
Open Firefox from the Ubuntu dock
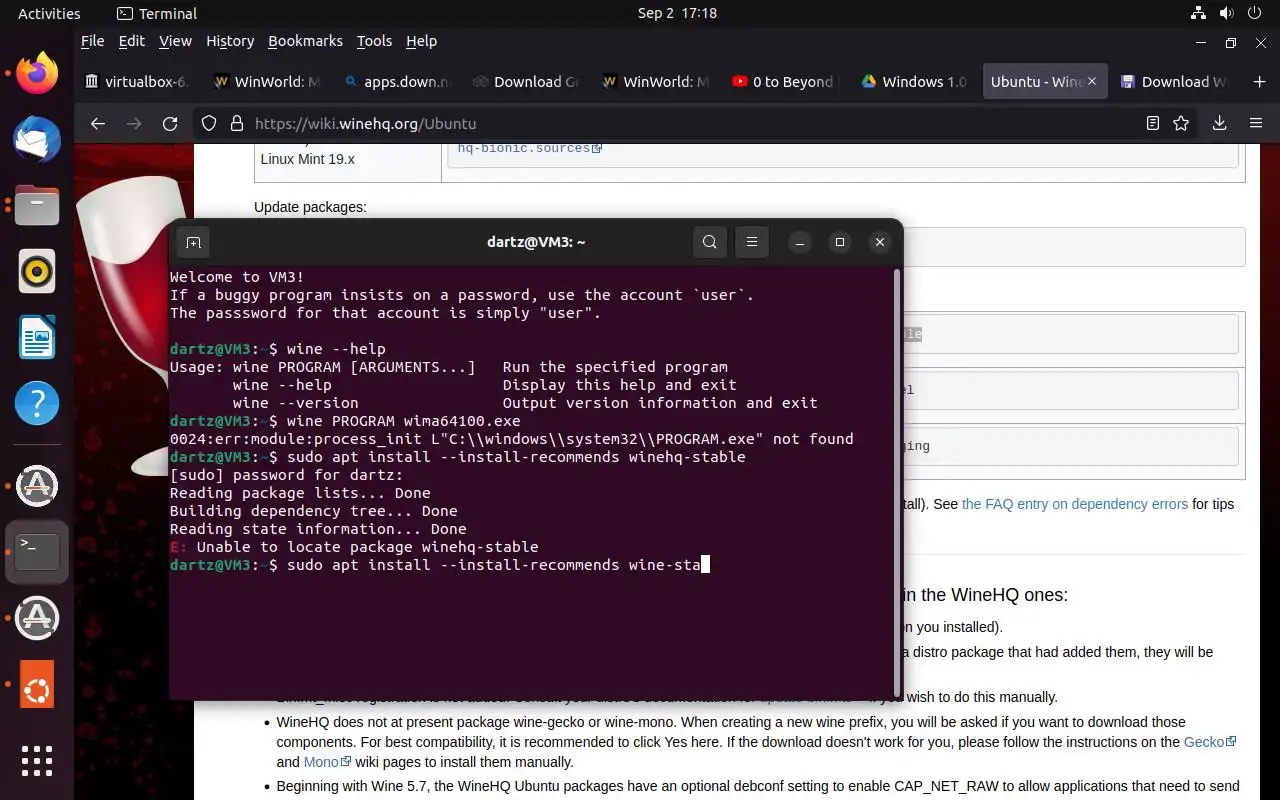(37, 74)
